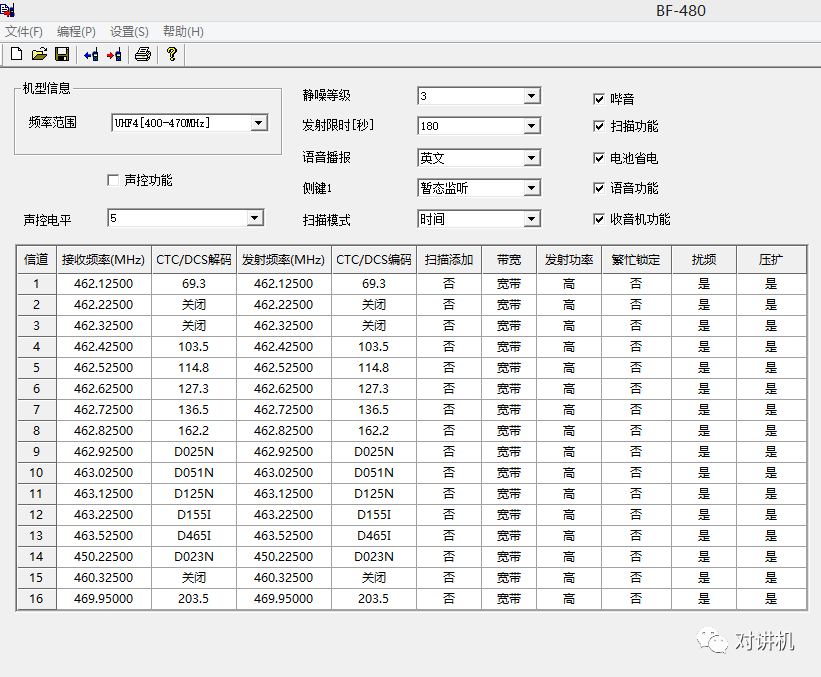Click the write to radio icon (red arrow)

click(114, 54)
